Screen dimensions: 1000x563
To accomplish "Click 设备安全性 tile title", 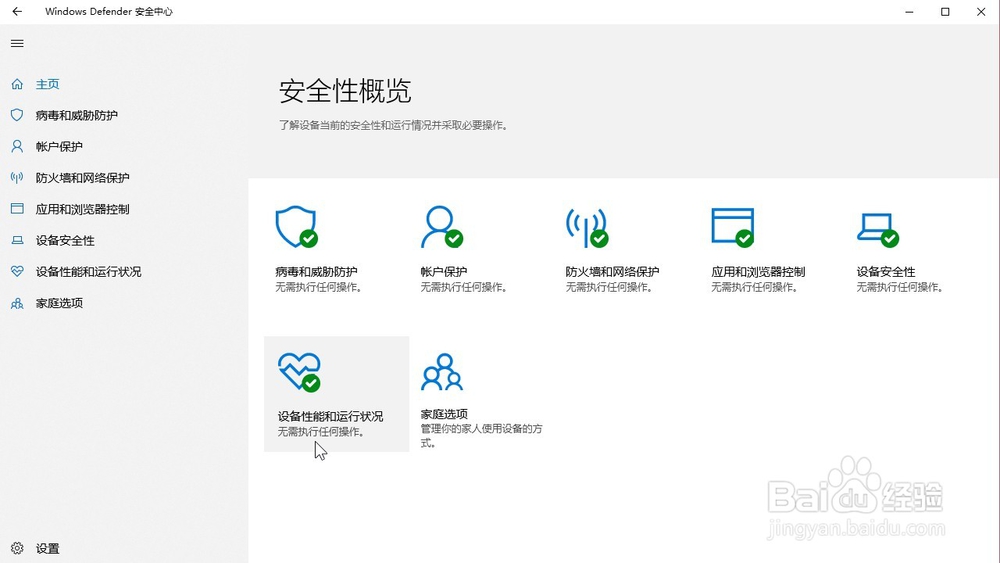I will (x=886, y=272).
